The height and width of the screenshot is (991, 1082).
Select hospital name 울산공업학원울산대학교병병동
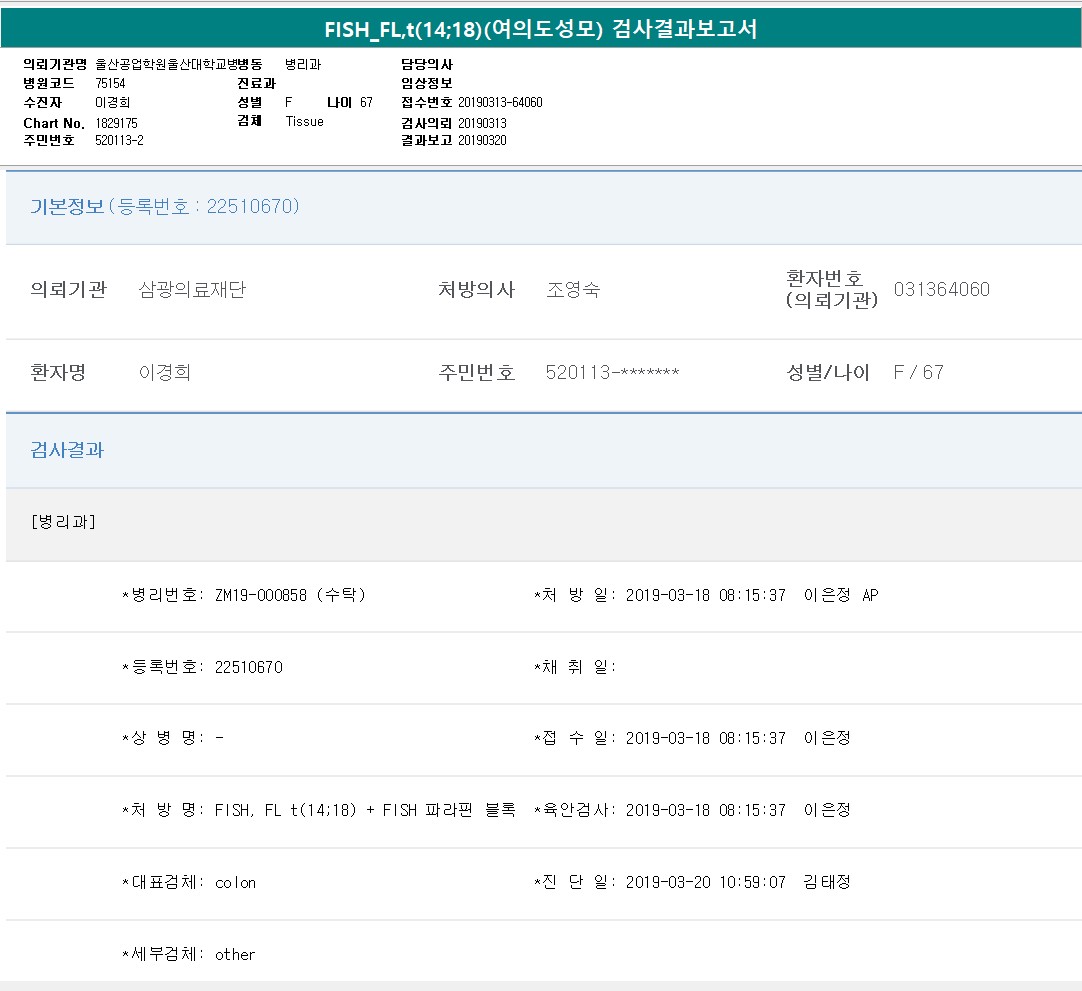[179, 64]
